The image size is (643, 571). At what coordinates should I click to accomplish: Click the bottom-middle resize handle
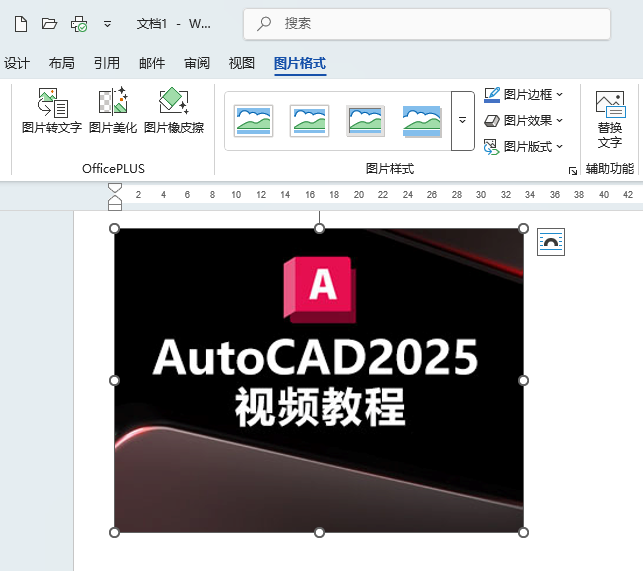[319, 532]
